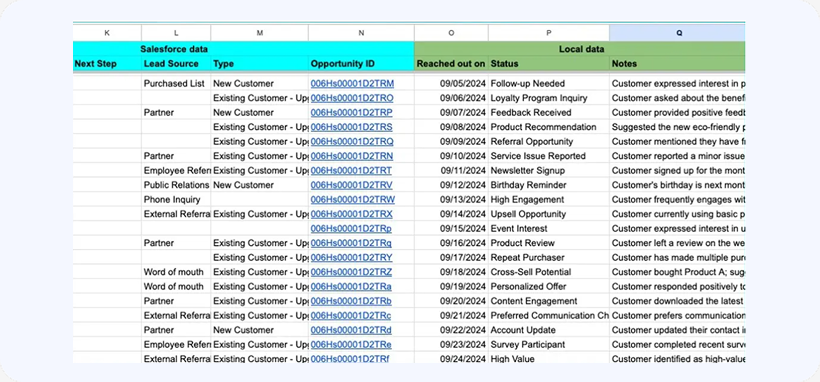This screenshot has height=382, width=820.
Task: Open the opportunity link in the 09/19/2024 row
Action: 351,286
